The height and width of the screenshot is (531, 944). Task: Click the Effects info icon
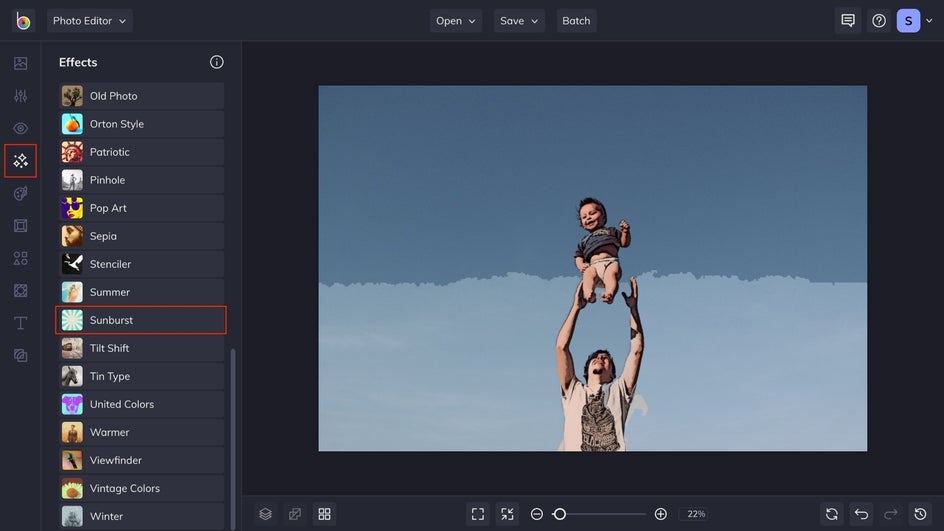click(217, 62)
